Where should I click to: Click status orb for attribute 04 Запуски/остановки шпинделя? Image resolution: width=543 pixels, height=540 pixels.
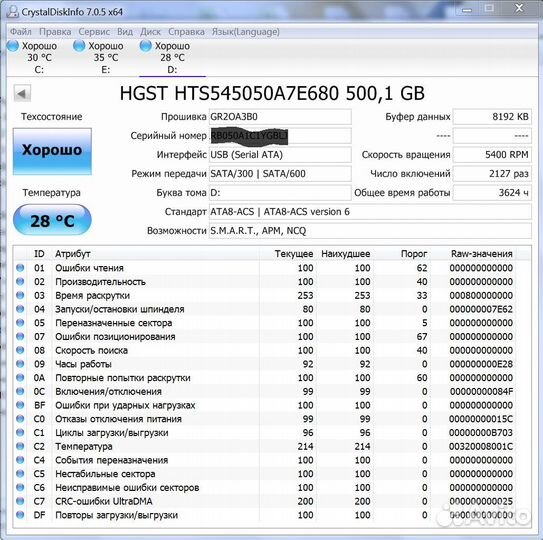[20, 309]
